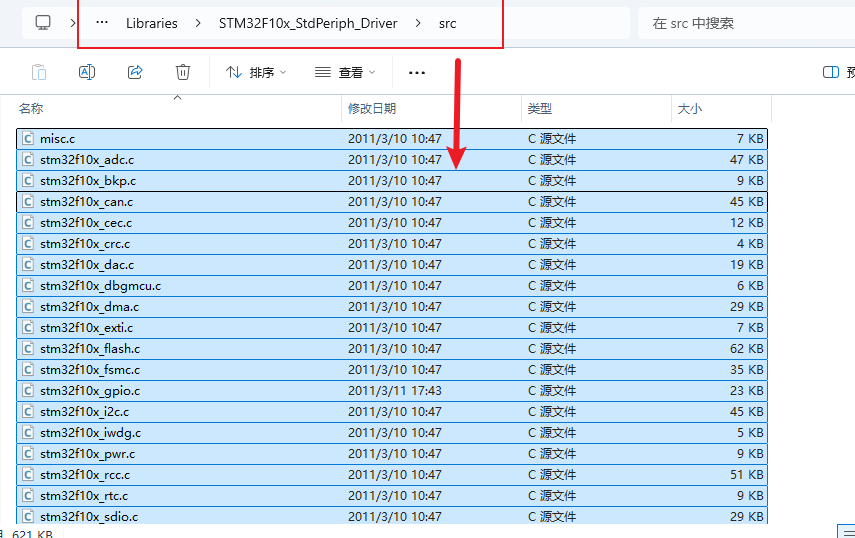Select file stm32f10x_iwdg.c
Image resolution: width=855 pixels, height=538 pixels.
tap(392, 432)
